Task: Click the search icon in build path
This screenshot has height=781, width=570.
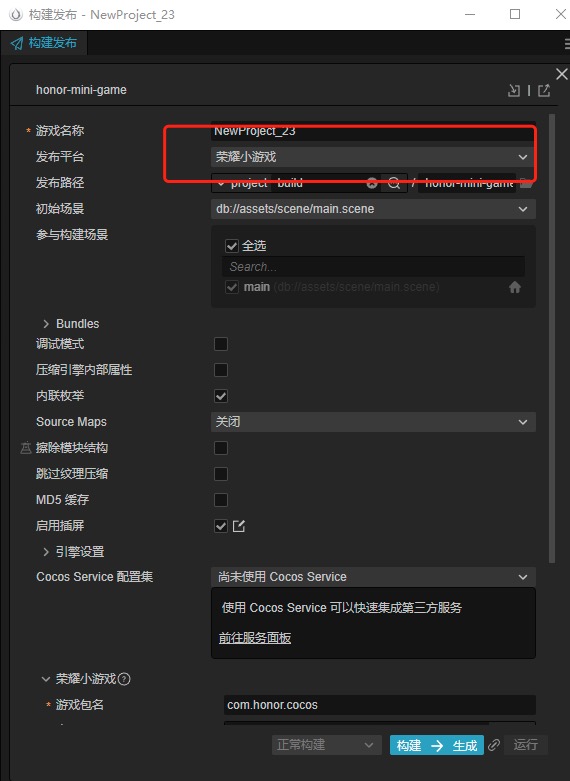Action: coord(394,183)
